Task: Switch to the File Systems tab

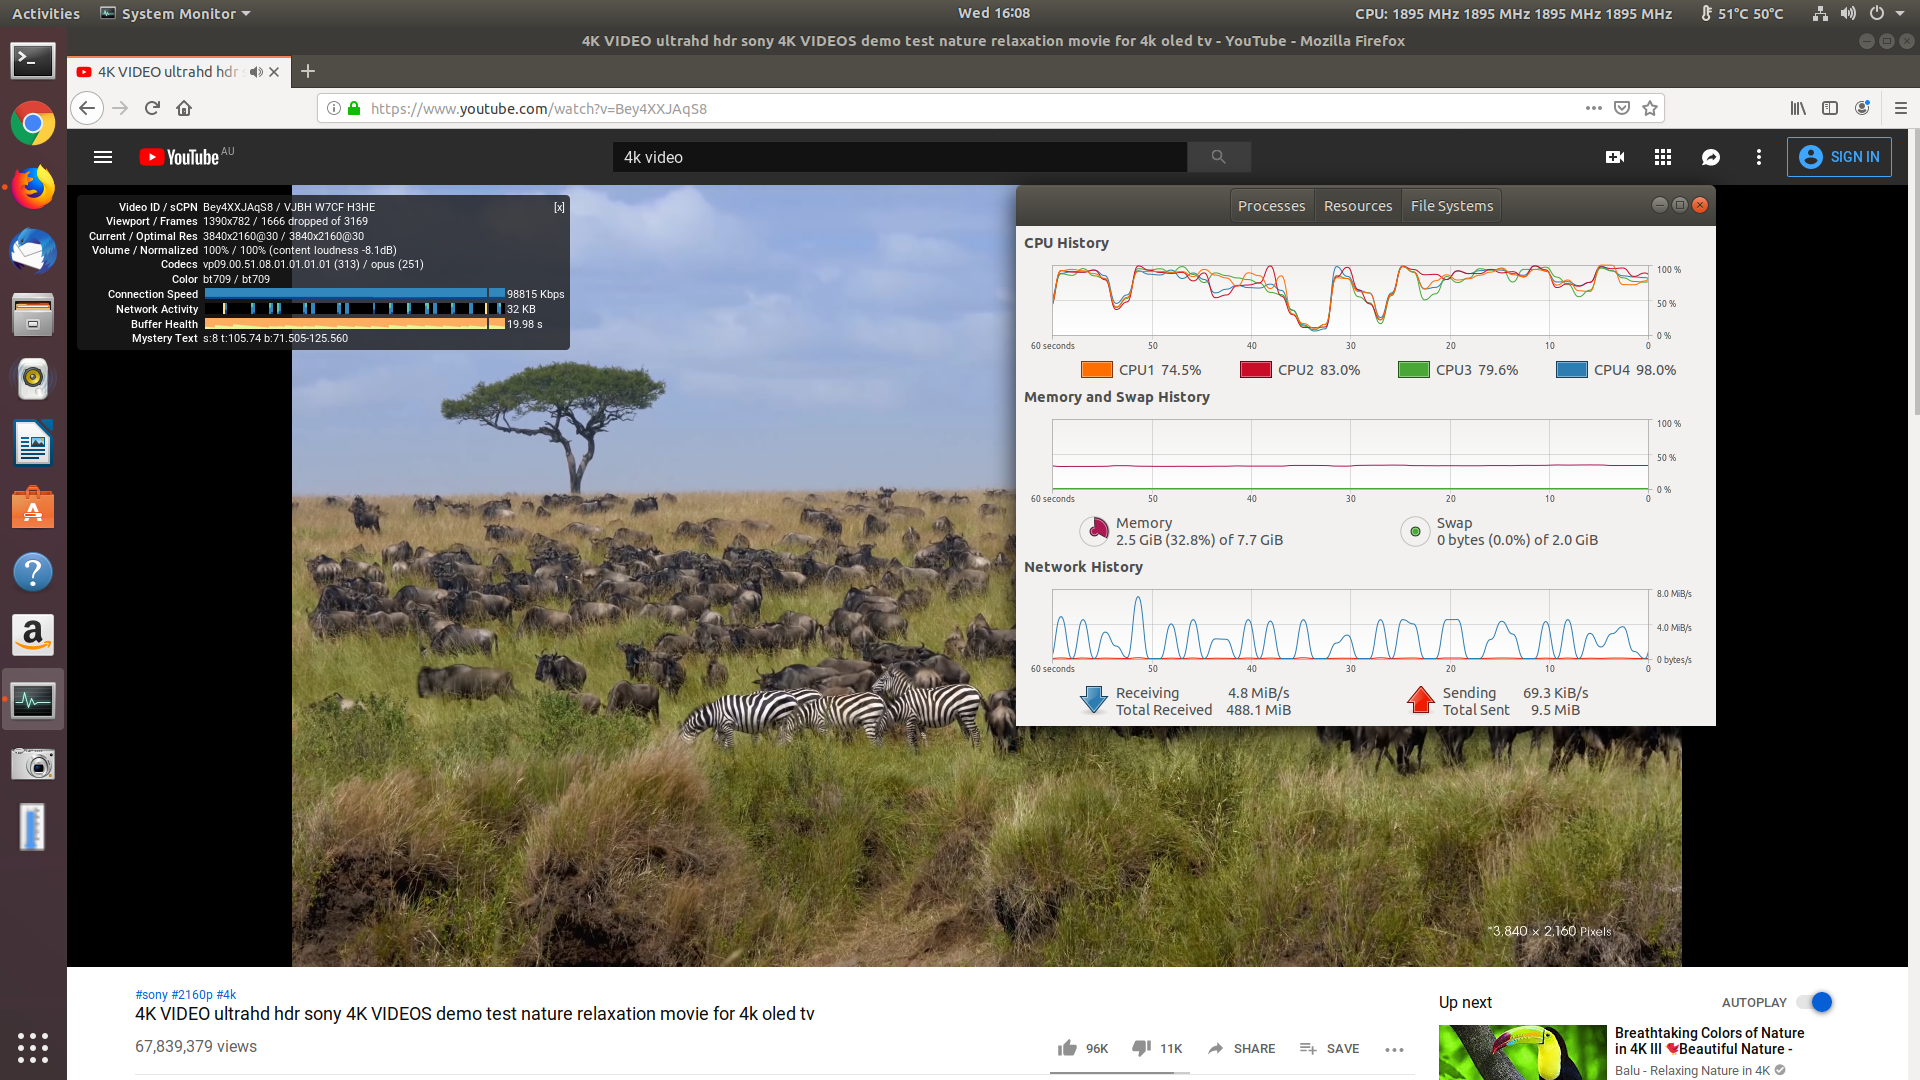Action: point(1452,206)
